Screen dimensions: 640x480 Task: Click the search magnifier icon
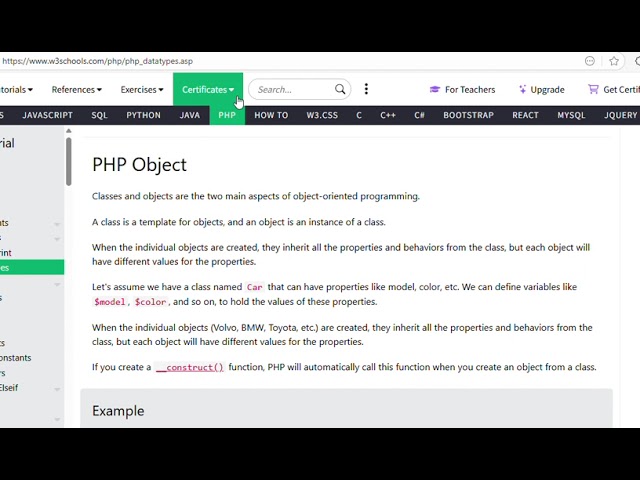tap(340, 89)
